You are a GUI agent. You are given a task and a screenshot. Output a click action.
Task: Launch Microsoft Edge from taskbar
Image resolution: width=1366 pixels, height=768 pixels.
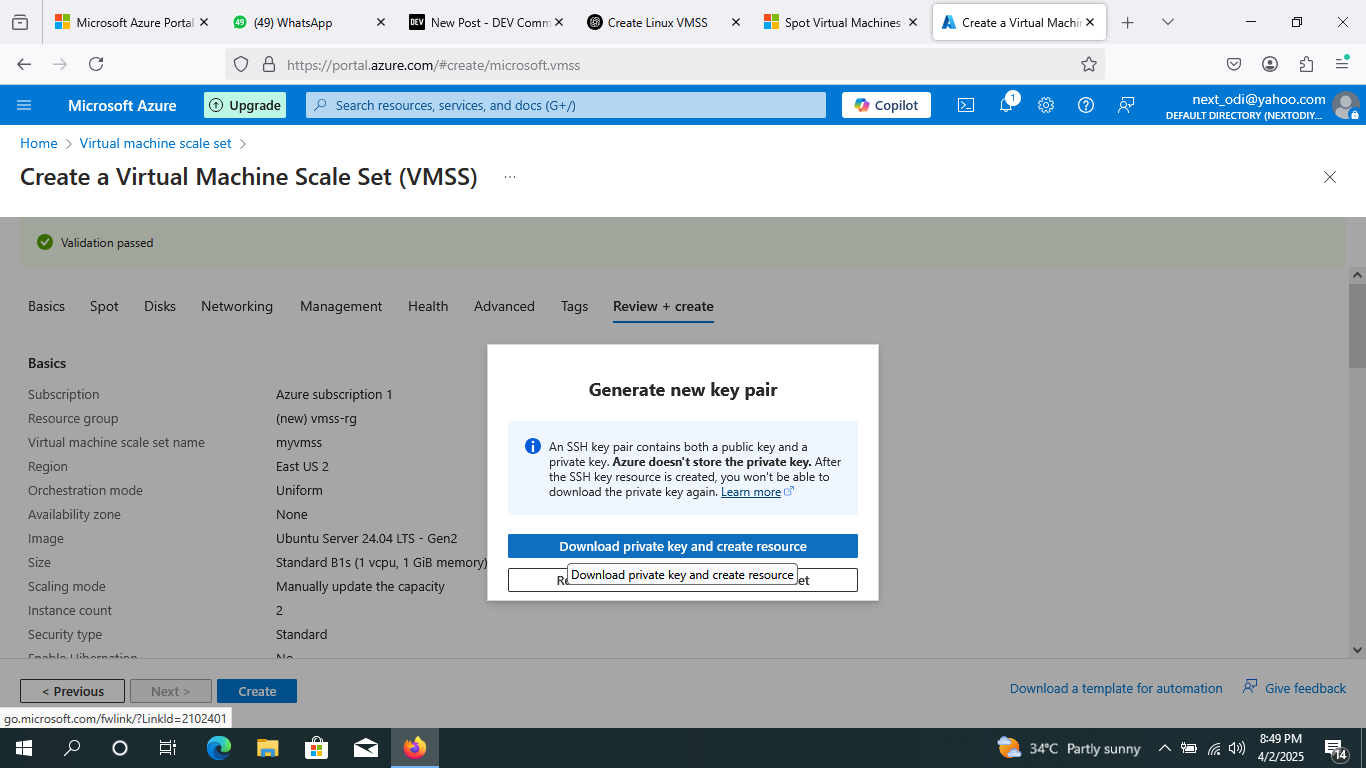[218, 748]
